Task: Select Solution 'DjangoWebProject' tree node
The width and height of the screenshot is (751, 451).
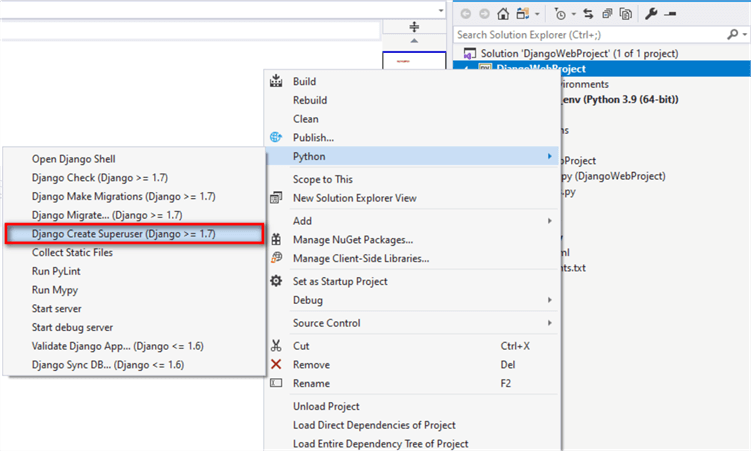Action: (580, 53)
